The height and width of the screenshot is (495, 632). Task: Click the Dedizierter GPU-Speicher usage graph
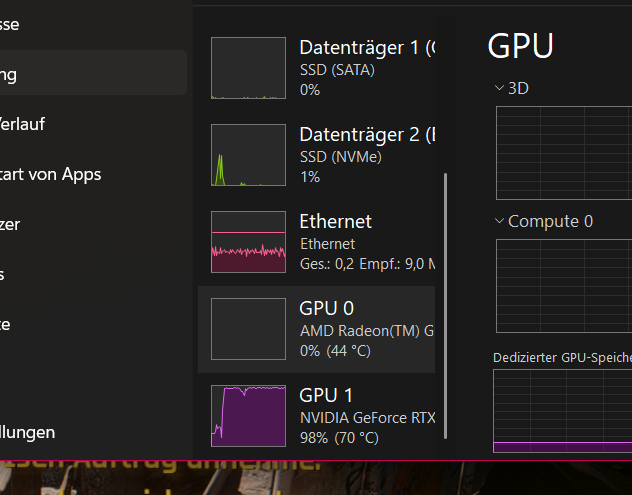[563, 411]
